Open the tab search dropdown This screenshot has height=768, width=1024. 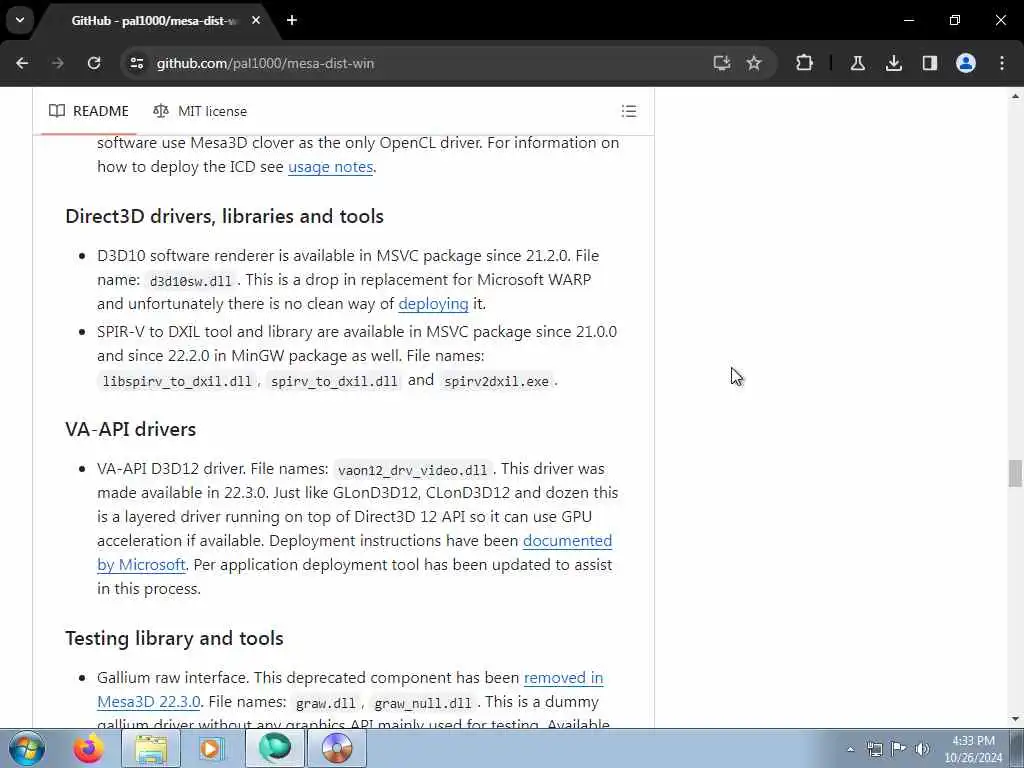point(20,20)
